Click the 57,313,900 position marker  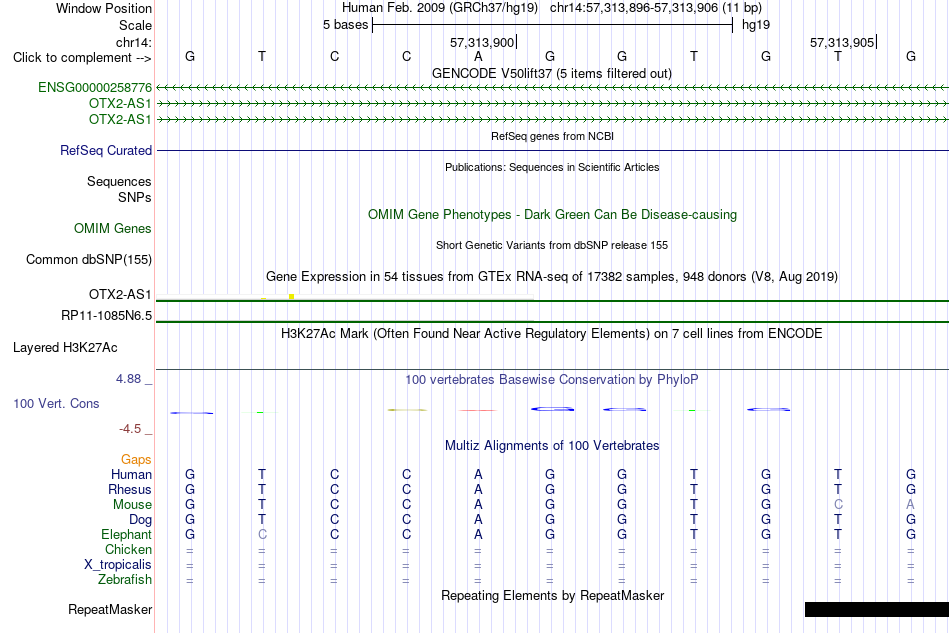tap(482, 42)
